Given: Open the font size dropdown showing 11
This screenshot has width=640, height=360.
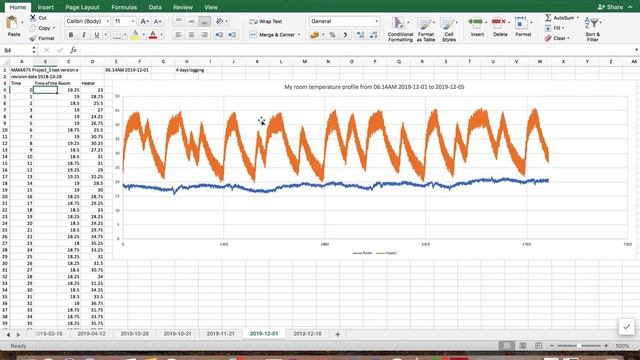Looking at the screenshot, I should click(x=132, y=21).
